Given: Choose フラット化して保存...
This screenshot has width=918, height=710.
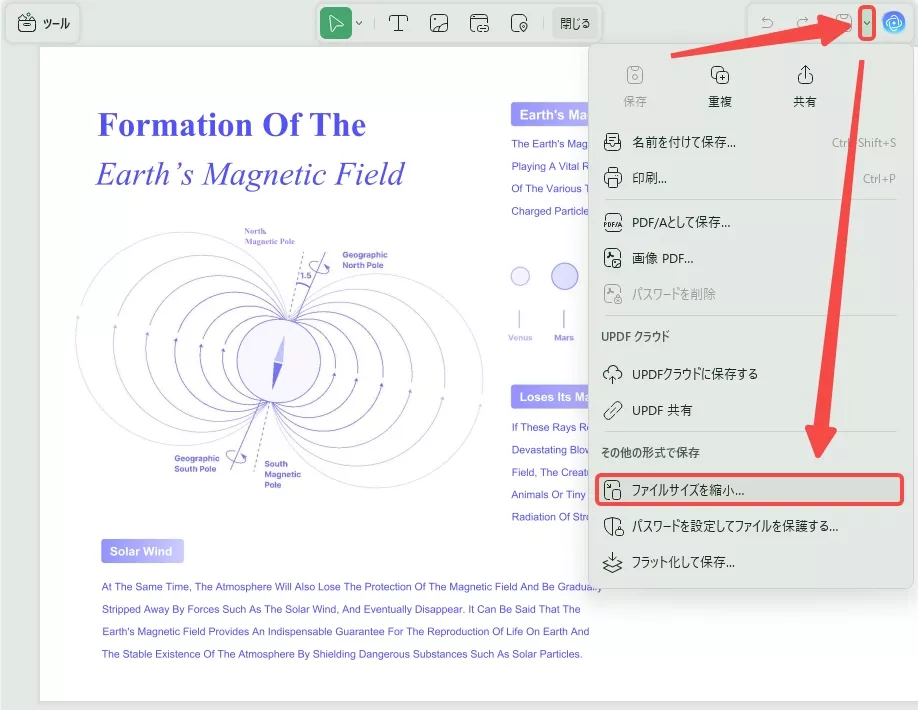Looking at the screenshot, I should pyautogui.click(x=750, y=562).
